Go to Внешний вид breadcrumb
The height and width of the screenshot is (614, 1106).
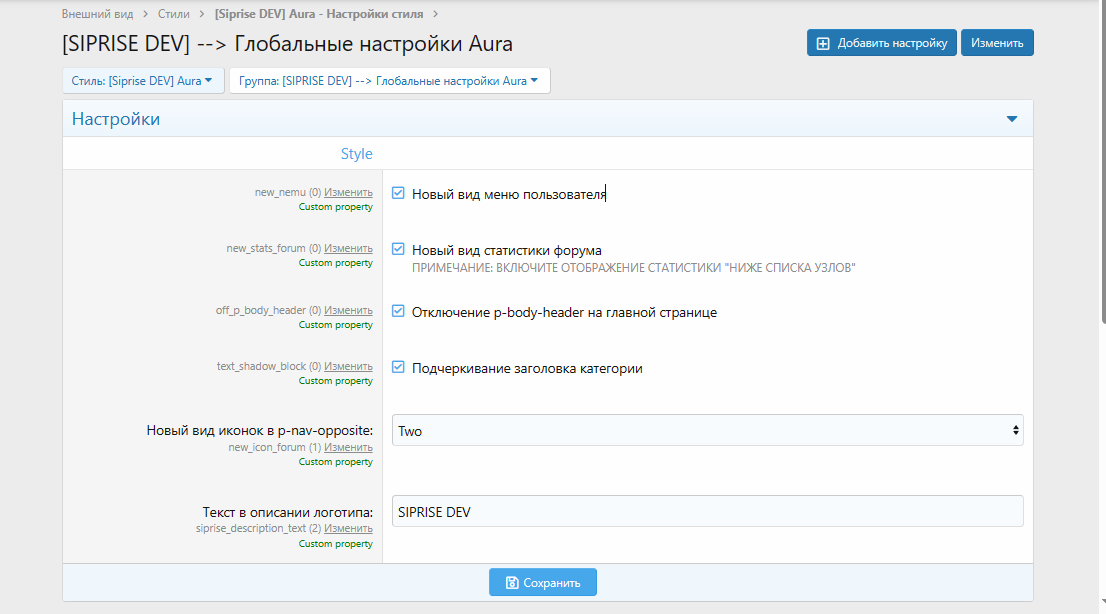point(97,14)
